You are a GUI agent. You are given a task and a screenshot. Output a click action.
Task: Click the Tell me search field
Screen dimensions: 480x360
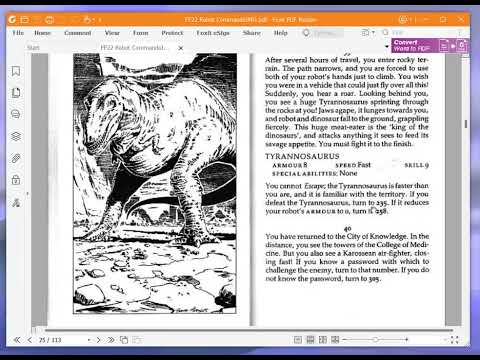(x=328, y=33)
